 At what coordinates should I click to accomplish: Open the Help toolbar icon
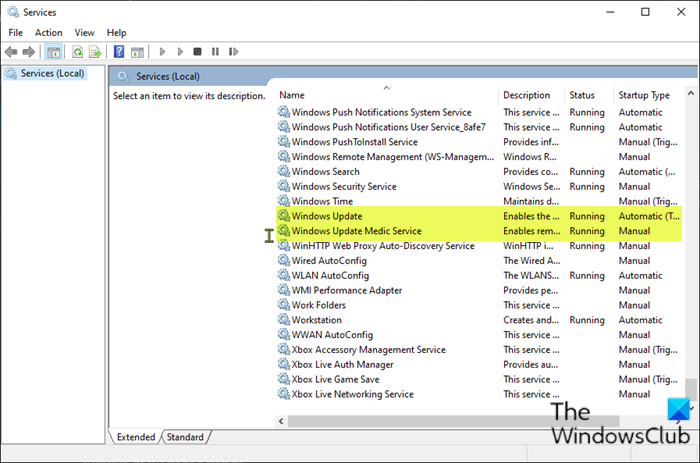click(119, 52)
